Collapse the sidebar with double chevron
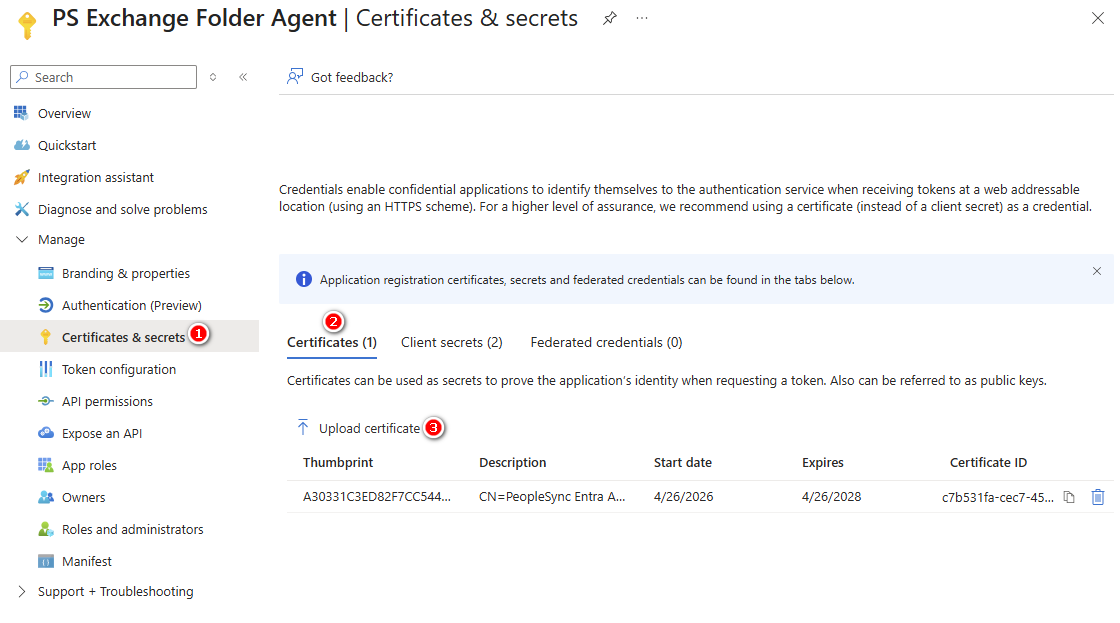Screen dimensions: 1120x623 coord(243,77)
